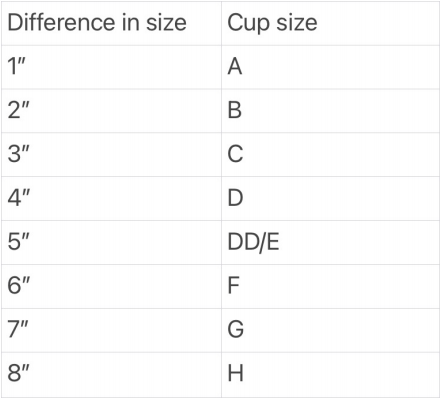Image resolution: width=440 pixels, height=399 pixels.
Task: Select the cup size H cell
Action: click(x=330, y=375)
